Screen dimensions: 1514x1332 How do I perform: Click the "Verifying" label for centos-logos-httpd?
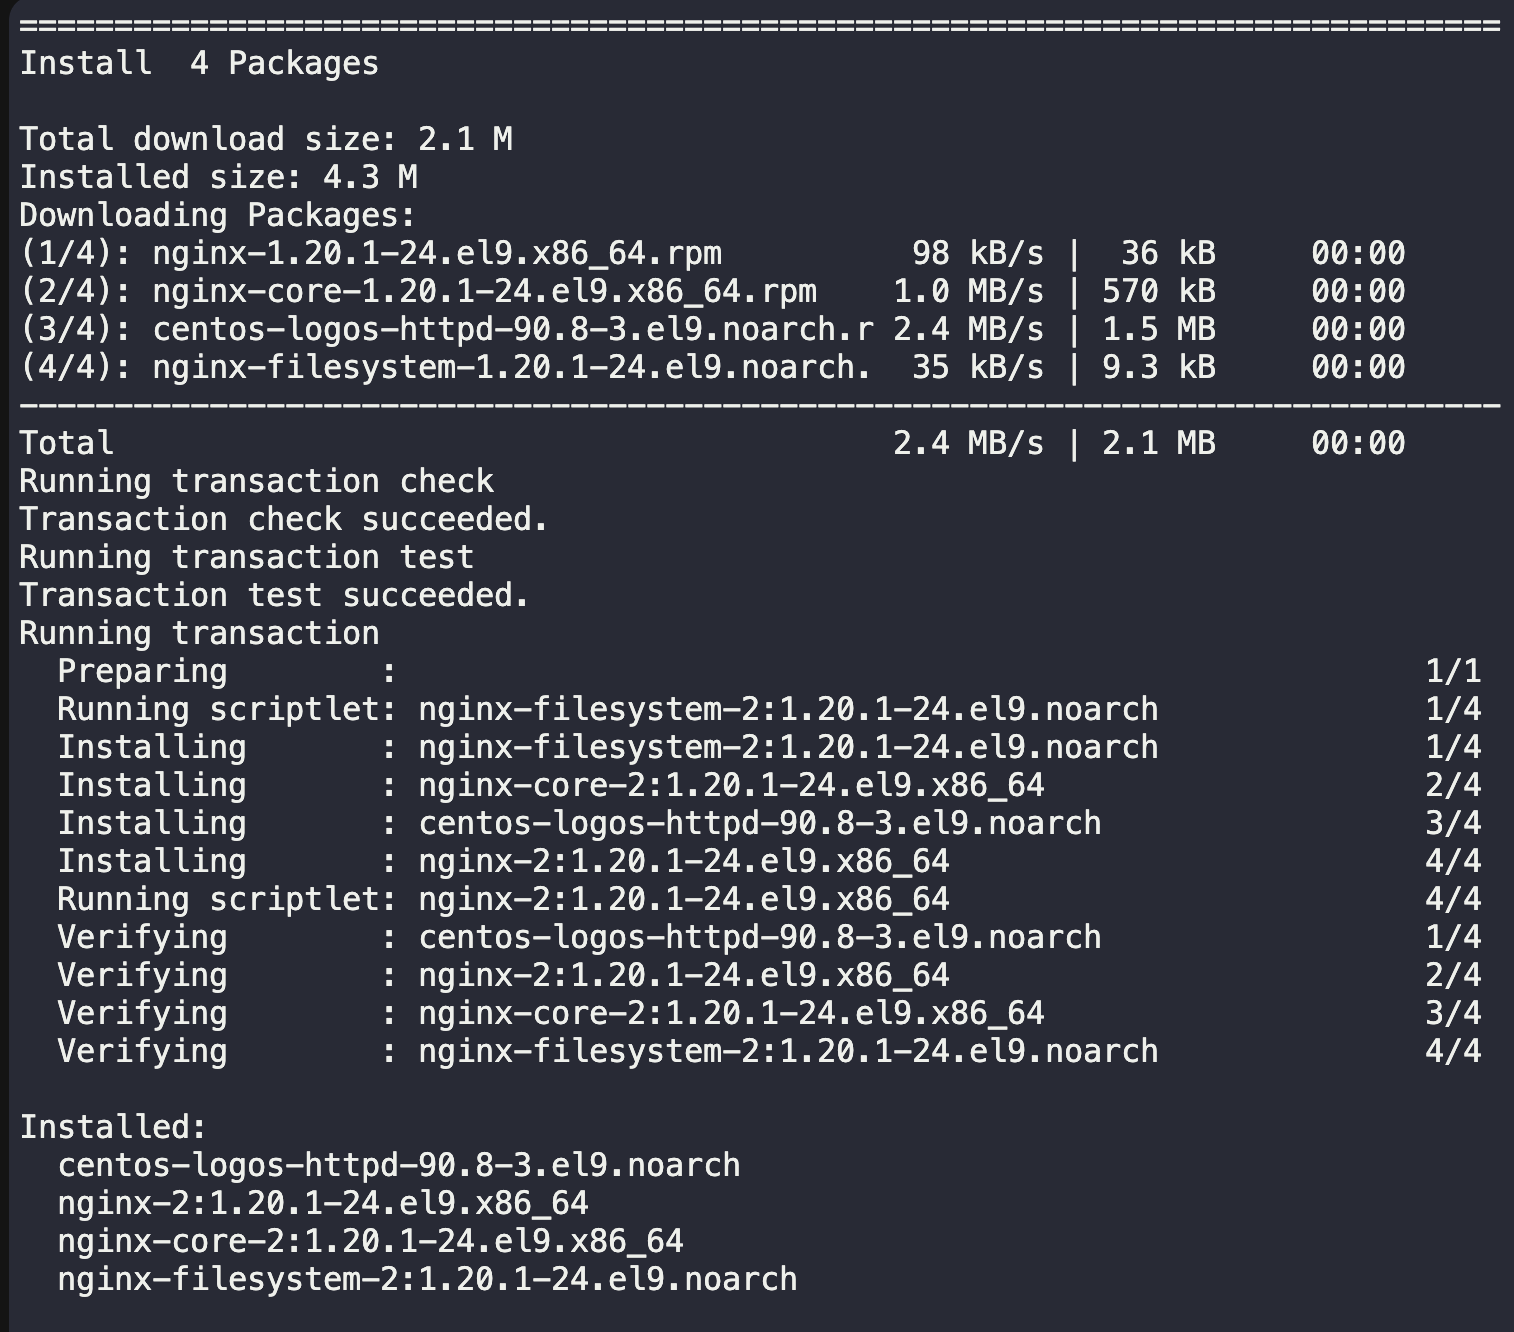click(142, 937)
